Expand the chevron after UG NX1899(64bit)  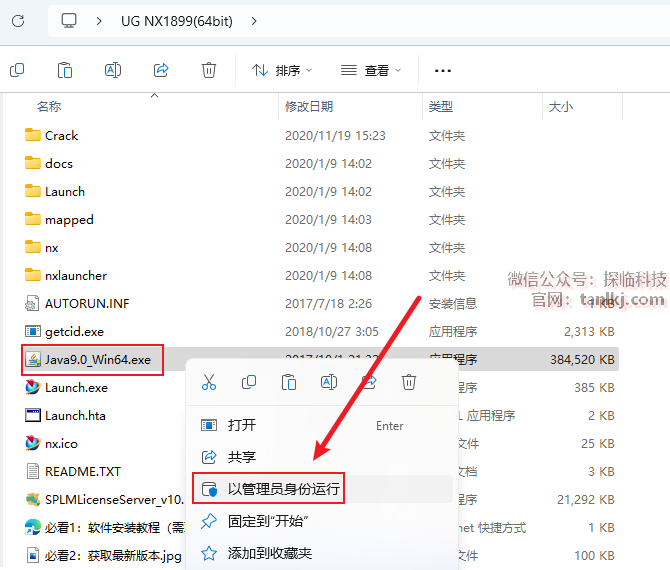coord(254,21)
